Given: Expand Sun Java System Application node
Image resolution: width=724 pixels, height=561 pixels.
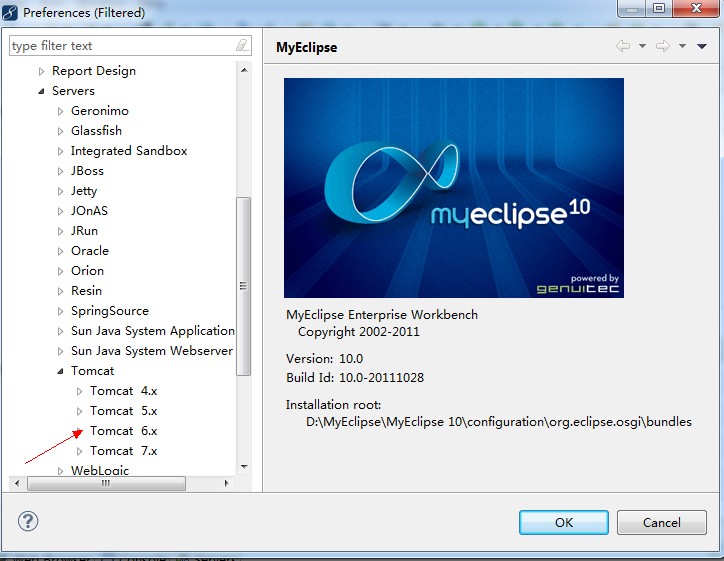Looking at the screenshot, I should click(60, 331).
